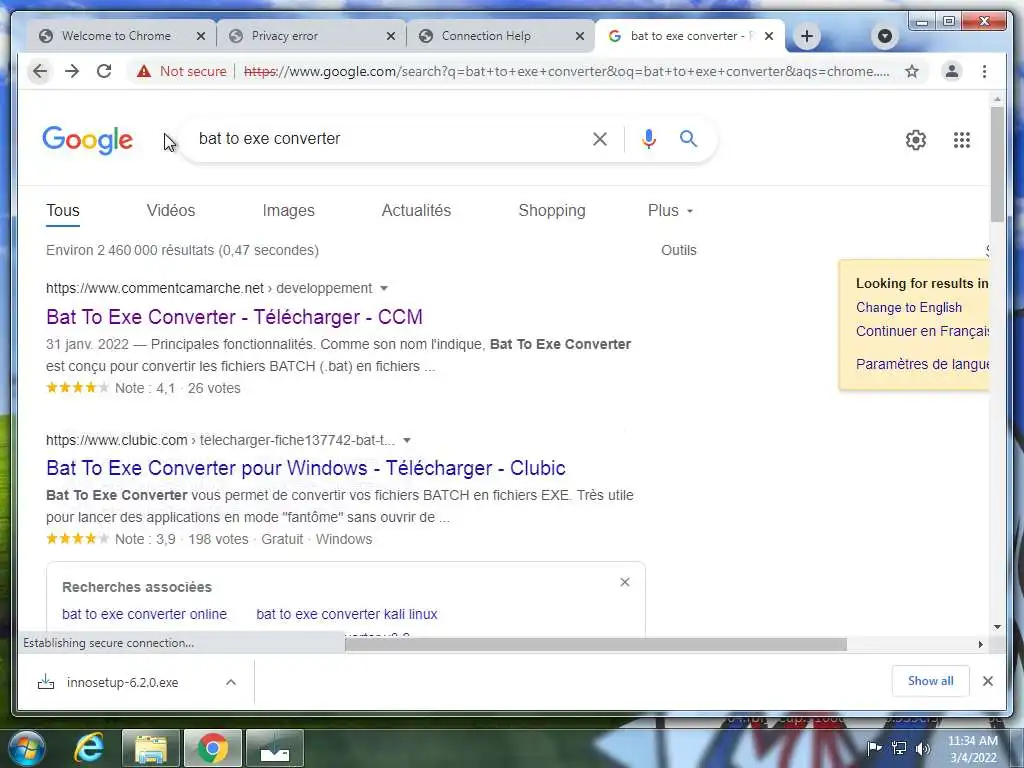Clear the search box with X
The width and height of the screenshot is (1024, 768).
pyautogui.click(x=600, y=139)
